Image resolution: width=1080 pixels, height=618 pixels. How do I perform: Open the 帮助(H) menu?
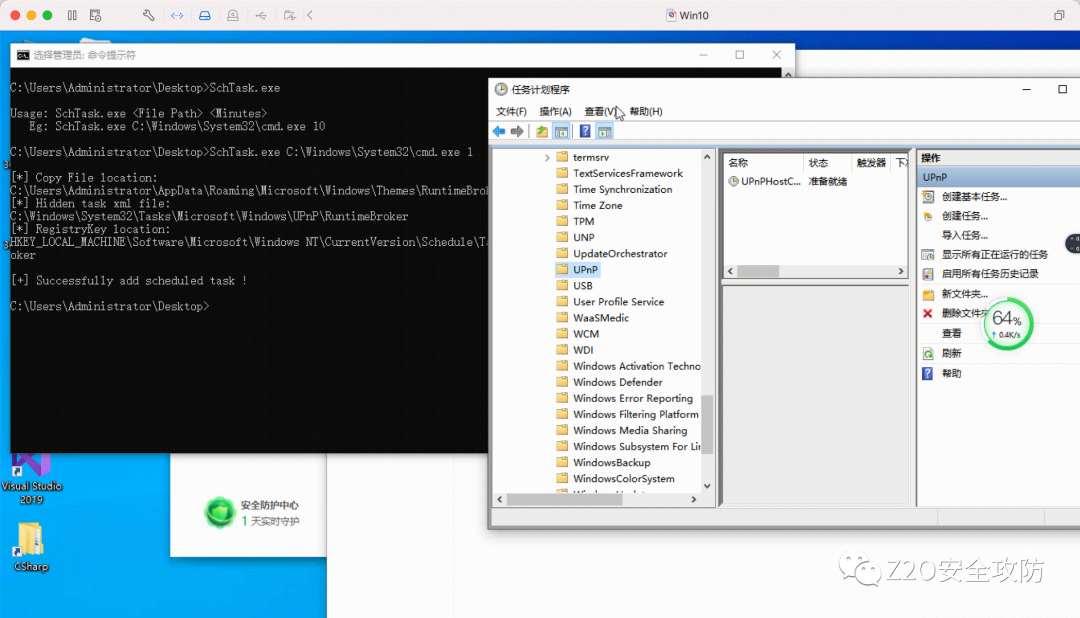click(x=646, y=112)
